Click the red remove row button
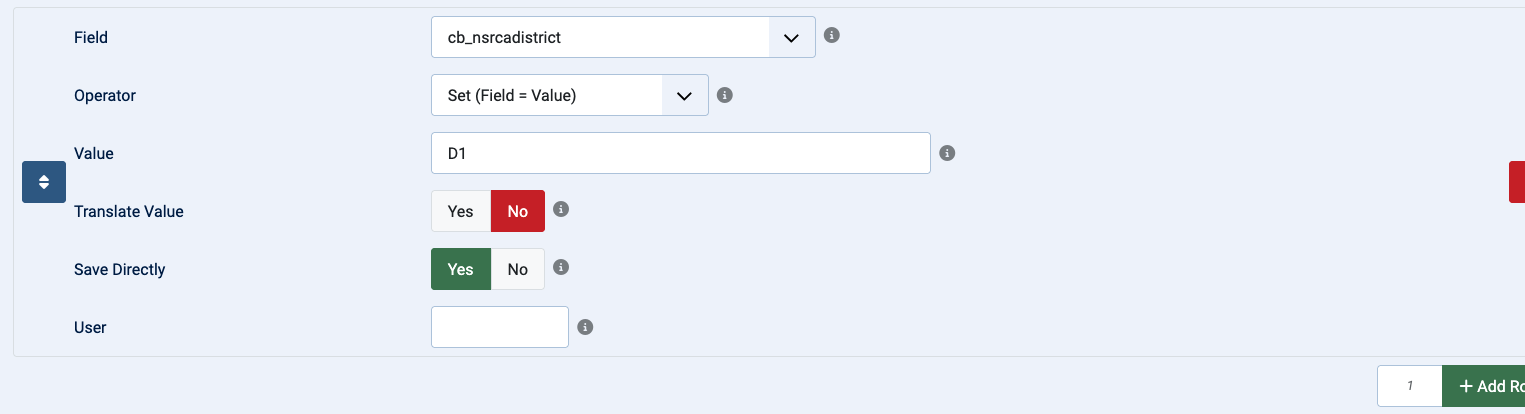The image size is (1525, 414). [1517, 182]
